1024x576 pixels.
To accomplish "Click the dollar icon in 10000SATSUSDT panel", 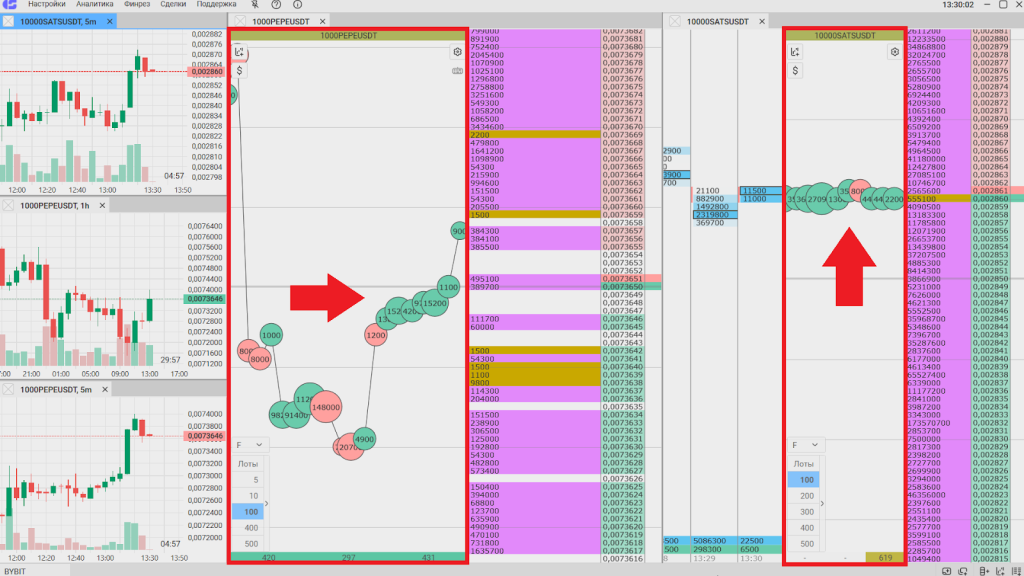I will click(796, 71).
